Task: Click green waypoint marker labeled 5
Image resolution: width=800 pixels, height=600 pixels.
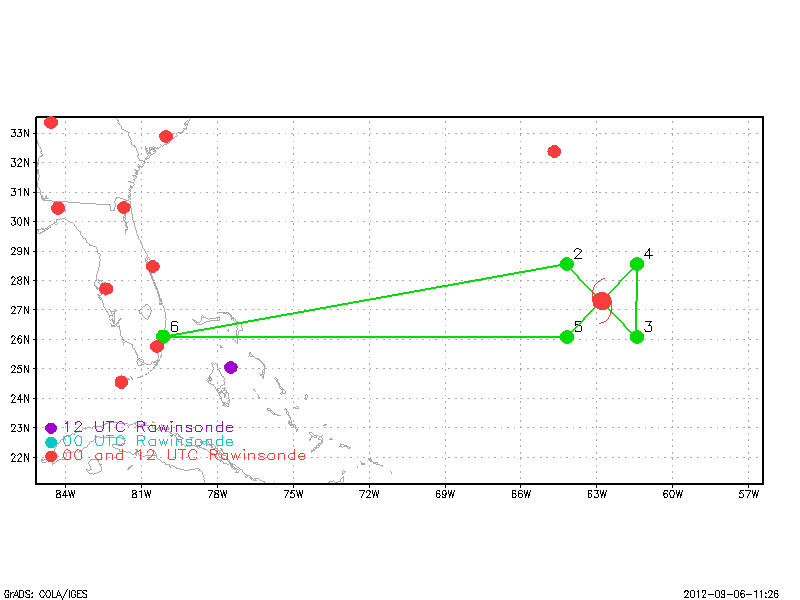Action: pos(566,337)
